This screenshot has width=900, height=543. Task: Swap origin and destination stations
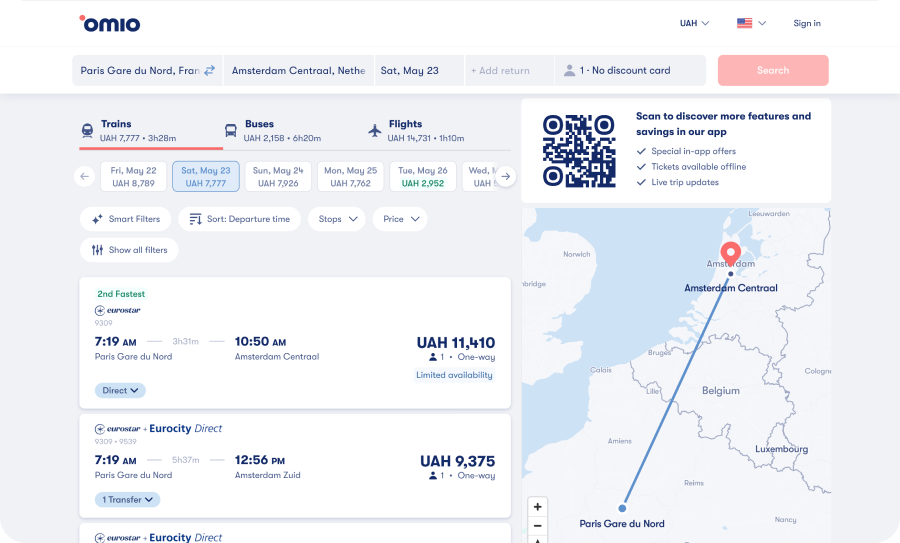[210, 70]
